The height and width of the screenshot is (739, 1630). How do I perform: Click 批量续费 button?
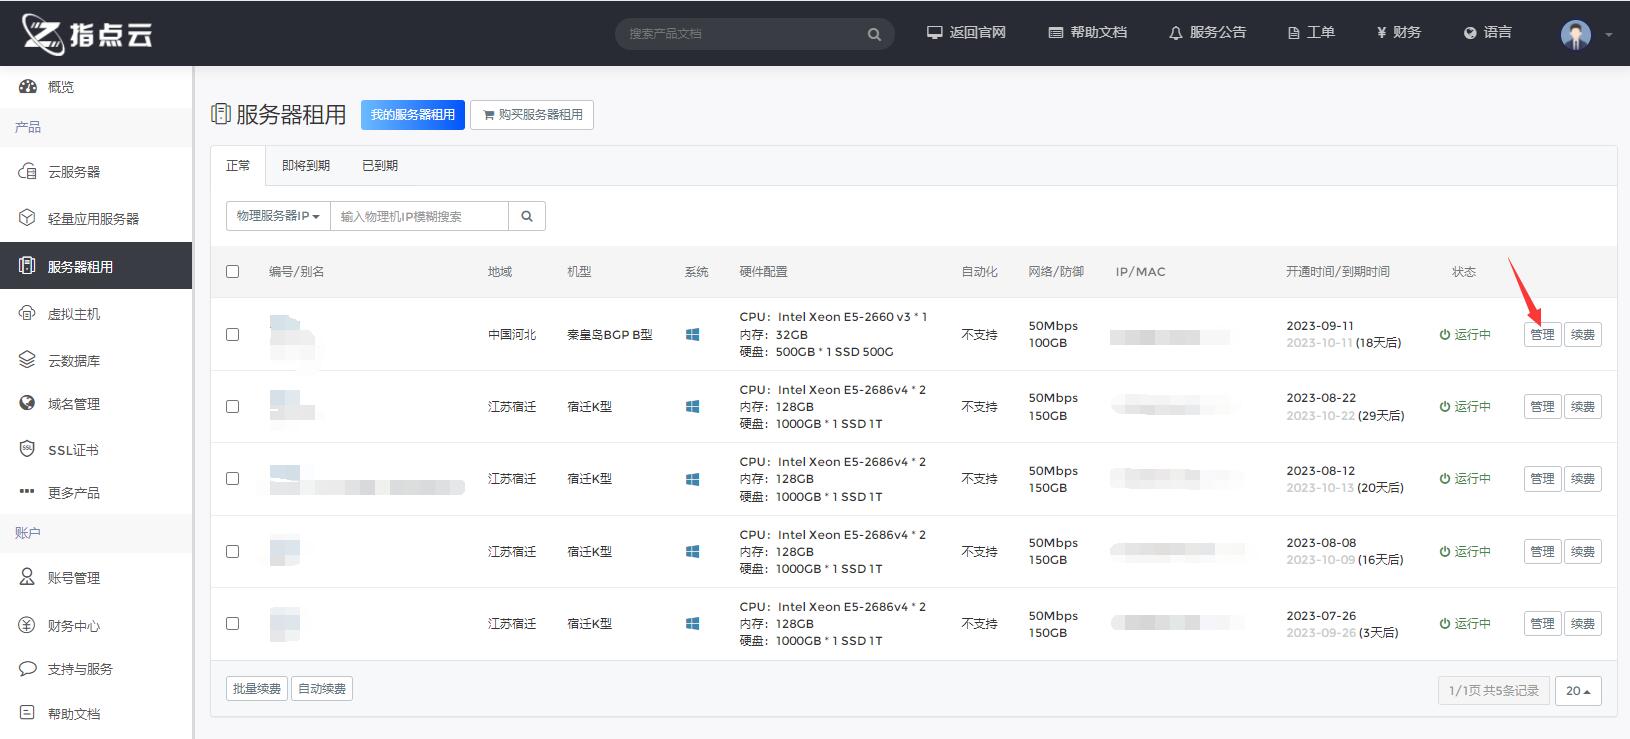(257, 689)
